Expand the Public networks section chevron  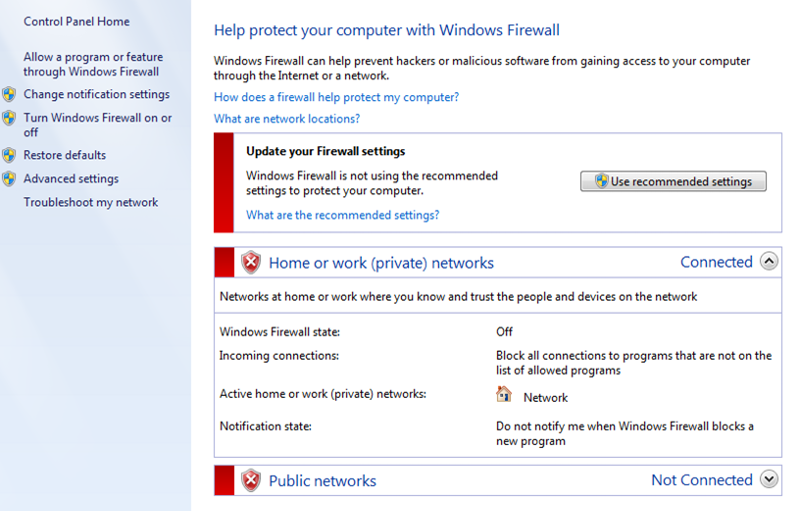[x=769, y=479]
